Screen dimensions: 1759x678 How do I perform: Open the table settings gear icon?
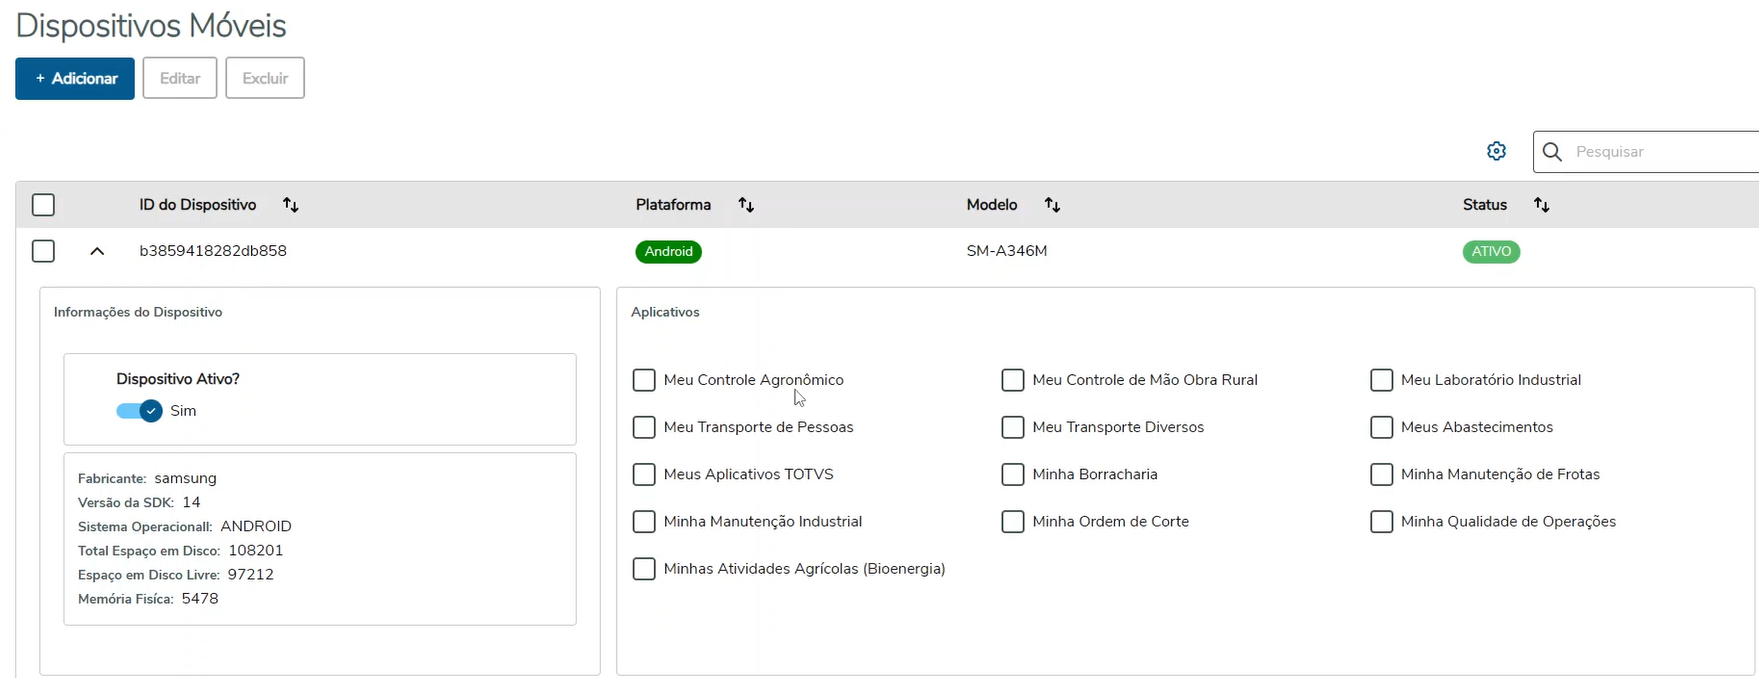tap(1496, 151)
